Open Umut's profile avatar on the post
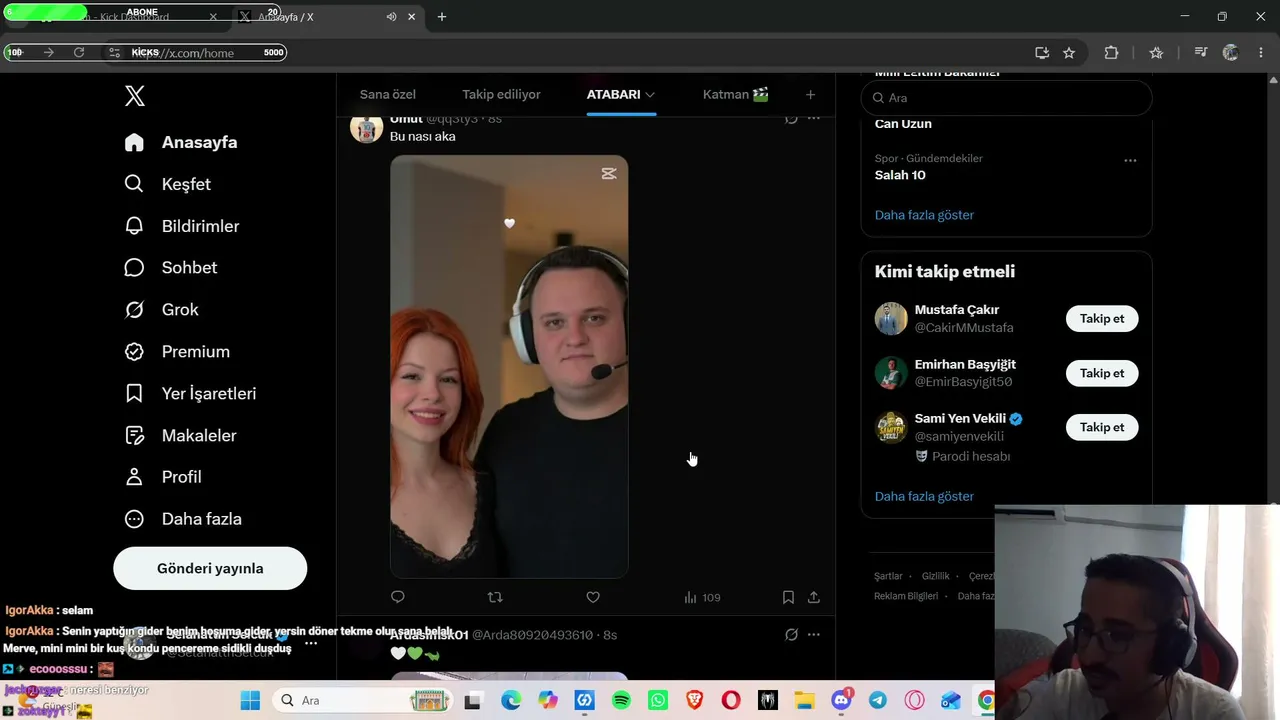Image resolution: width=1280 pixels, height=720 pixels. click(366, 127)
